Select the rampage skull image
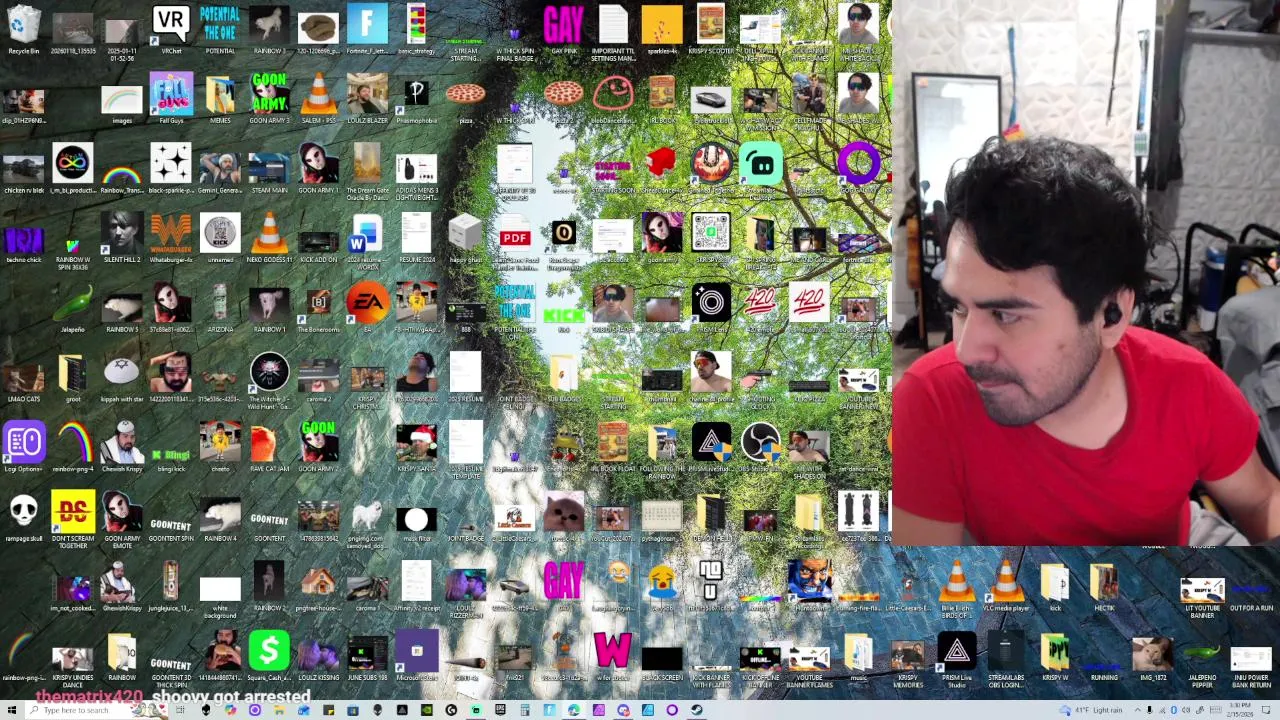 pos(24,516)
